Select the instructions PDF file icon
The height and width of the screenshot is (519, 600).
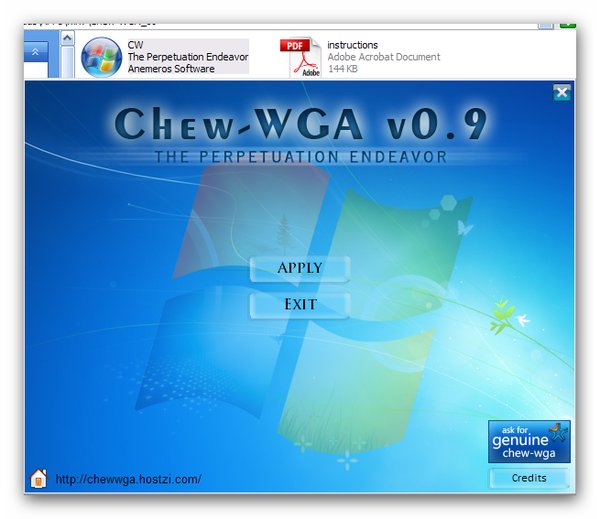click(x=301, y=57)
